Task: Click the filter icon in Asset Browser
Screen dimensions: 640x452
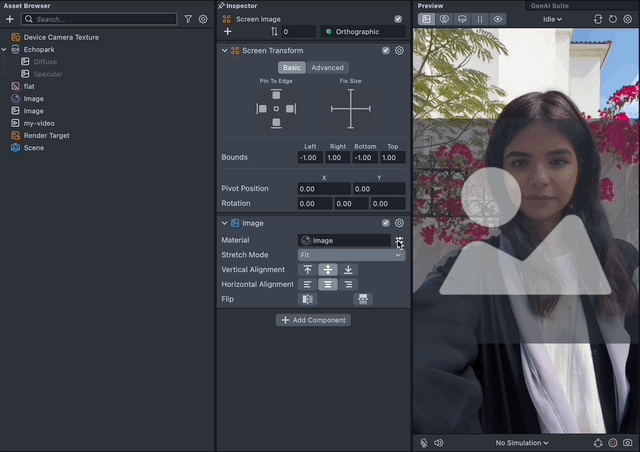Action: pos(188,19)
